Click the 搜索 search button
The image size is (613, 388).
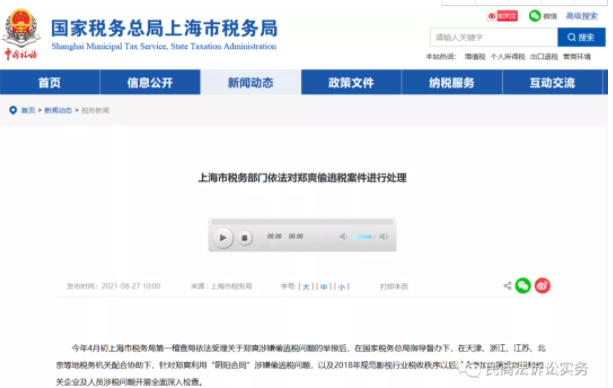click(x=581, y=37)
